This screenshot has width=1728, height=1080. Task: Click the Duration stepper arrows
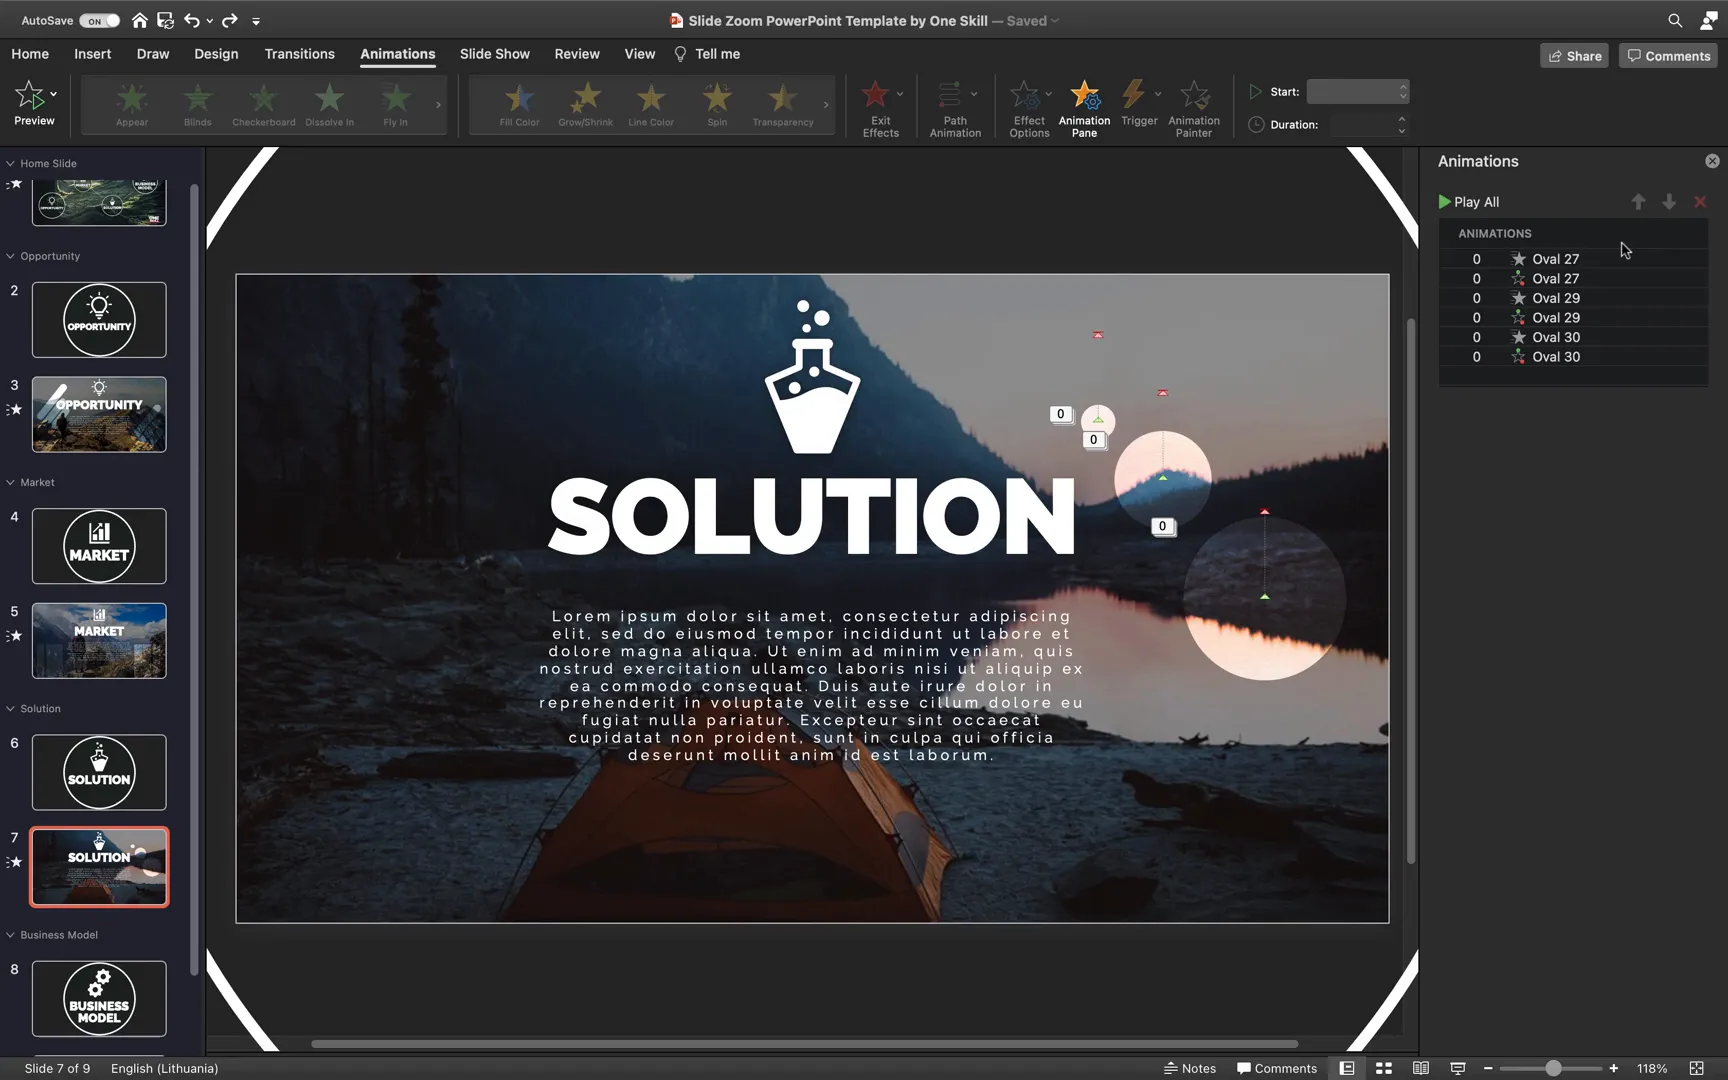pos(1401,125)
